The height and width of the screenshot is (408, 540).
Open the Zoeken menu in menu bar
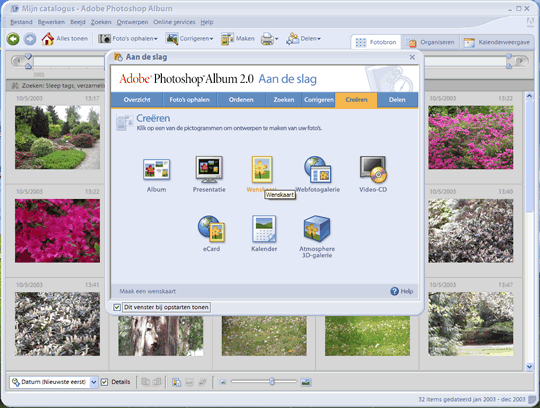coord(101,22)
